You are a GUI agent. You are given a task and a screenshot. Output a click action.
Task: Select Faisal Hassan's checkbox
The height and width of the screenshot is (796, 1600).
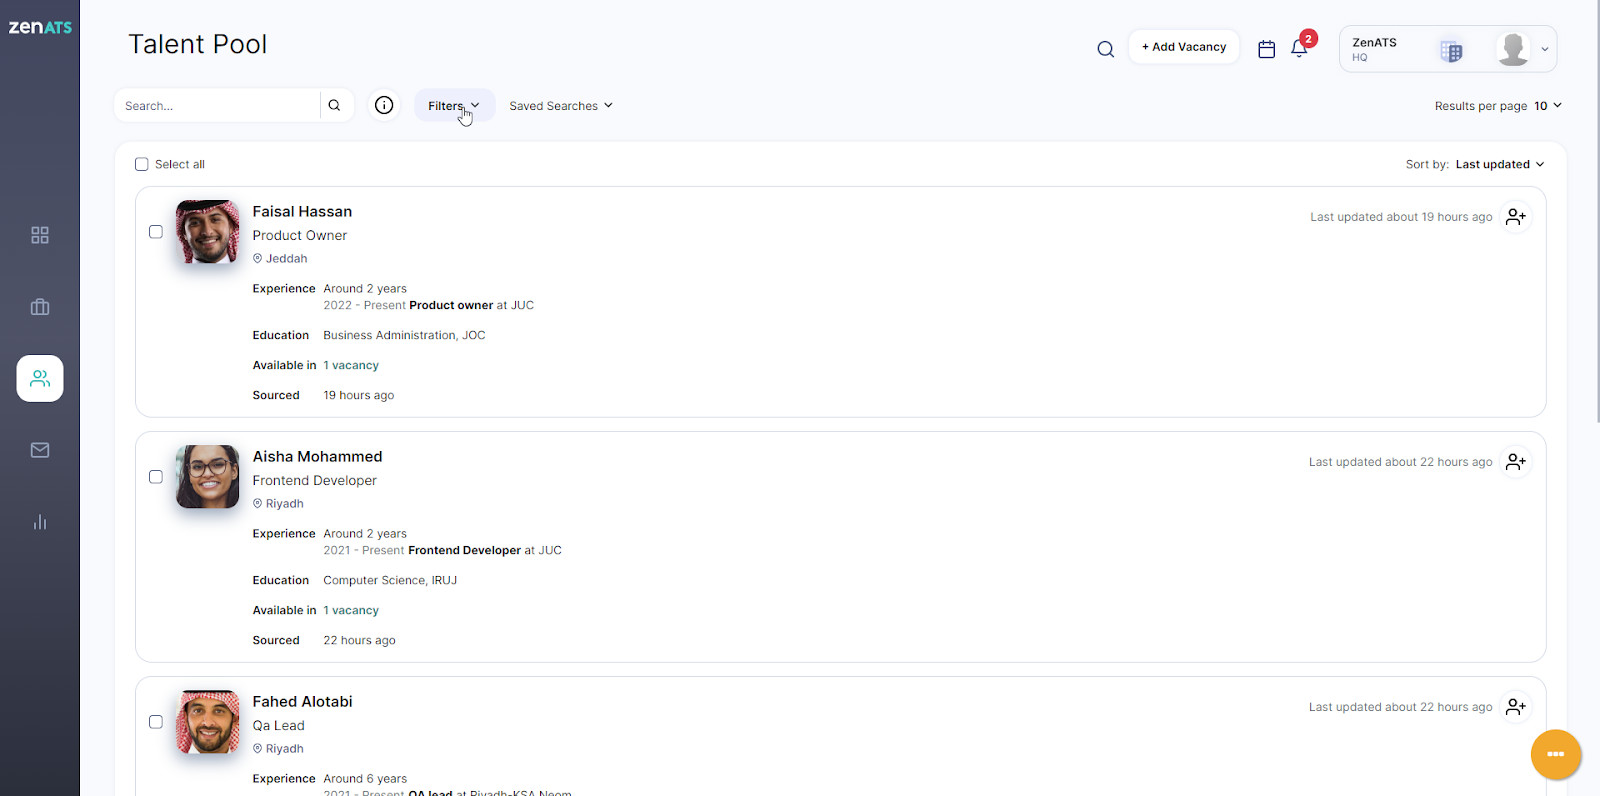(x=156, y=232)
